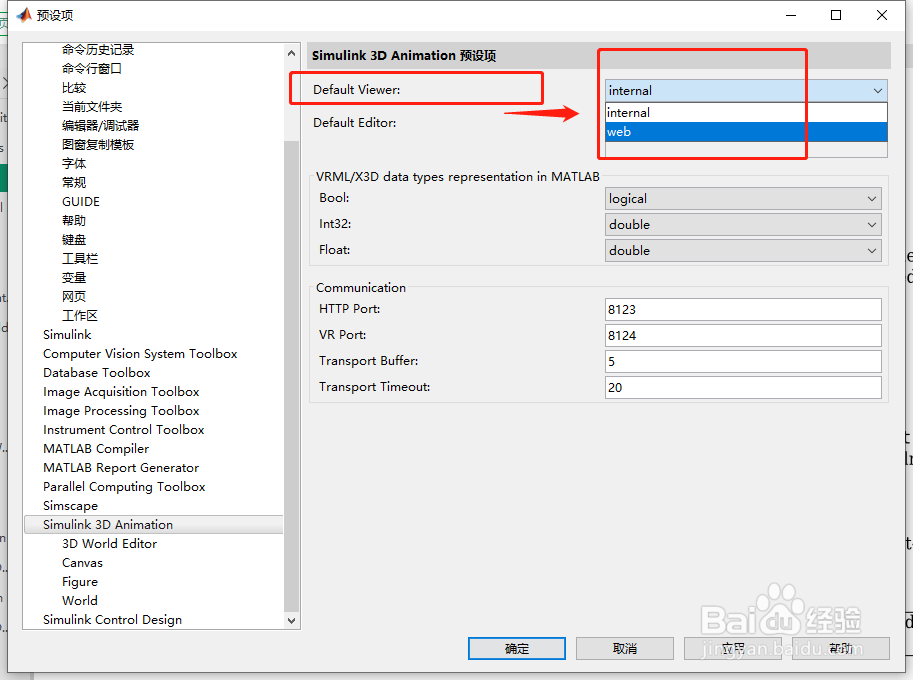Select 变量 preferences item
The width and height of the screenshot is (913, 680).
74,278
